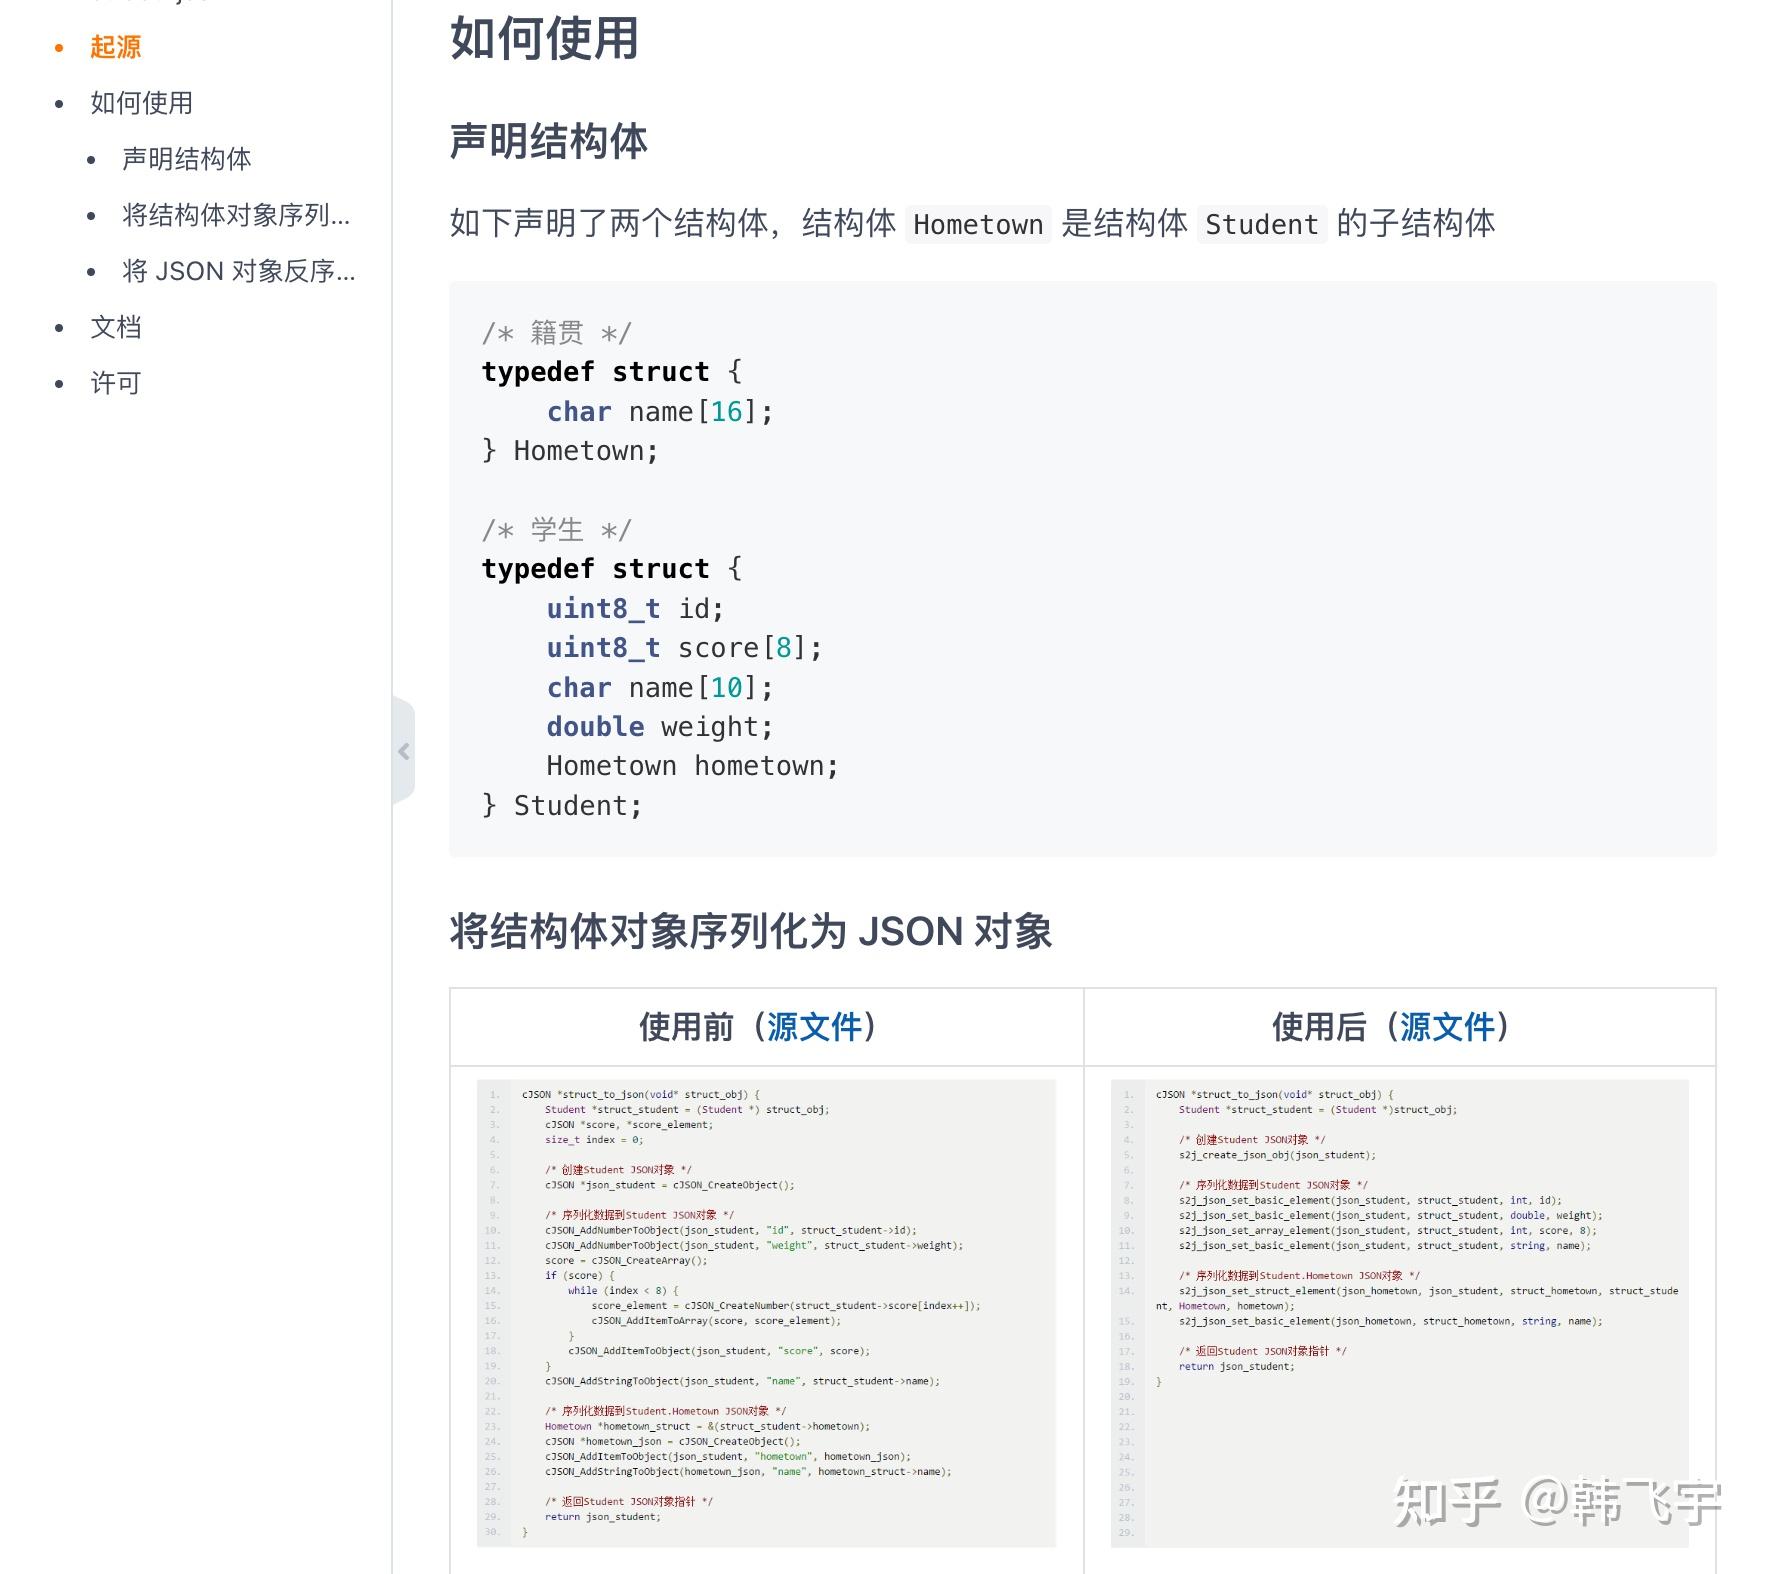Go to the 文档 section
Viewport: 1768px width, 1574px height.
[x=117, y=327]
